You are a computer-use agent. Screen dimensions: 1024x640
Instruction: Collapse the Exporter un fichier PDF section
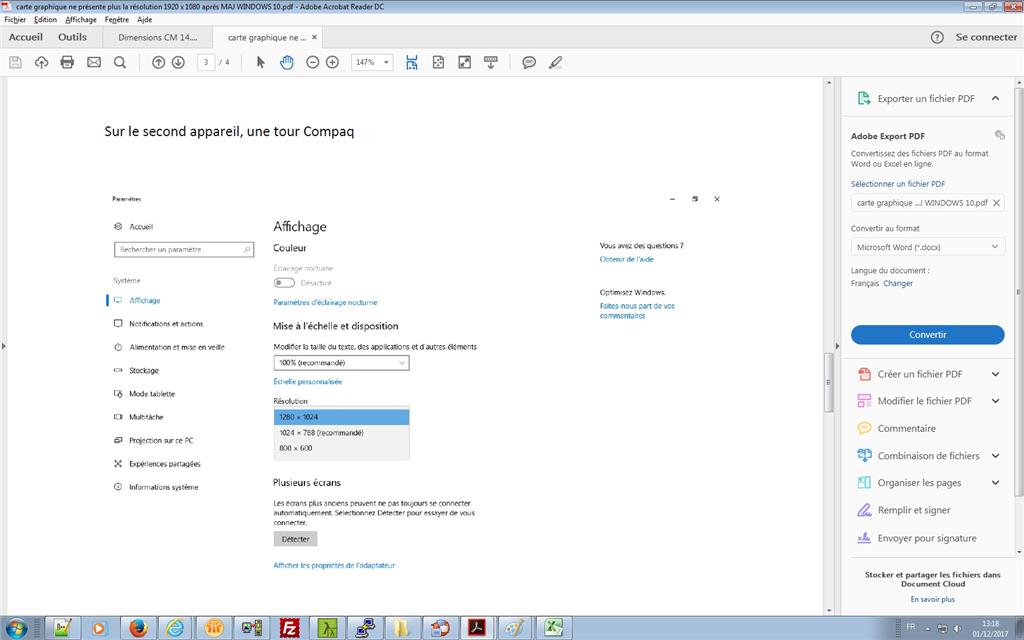(995, 99)
